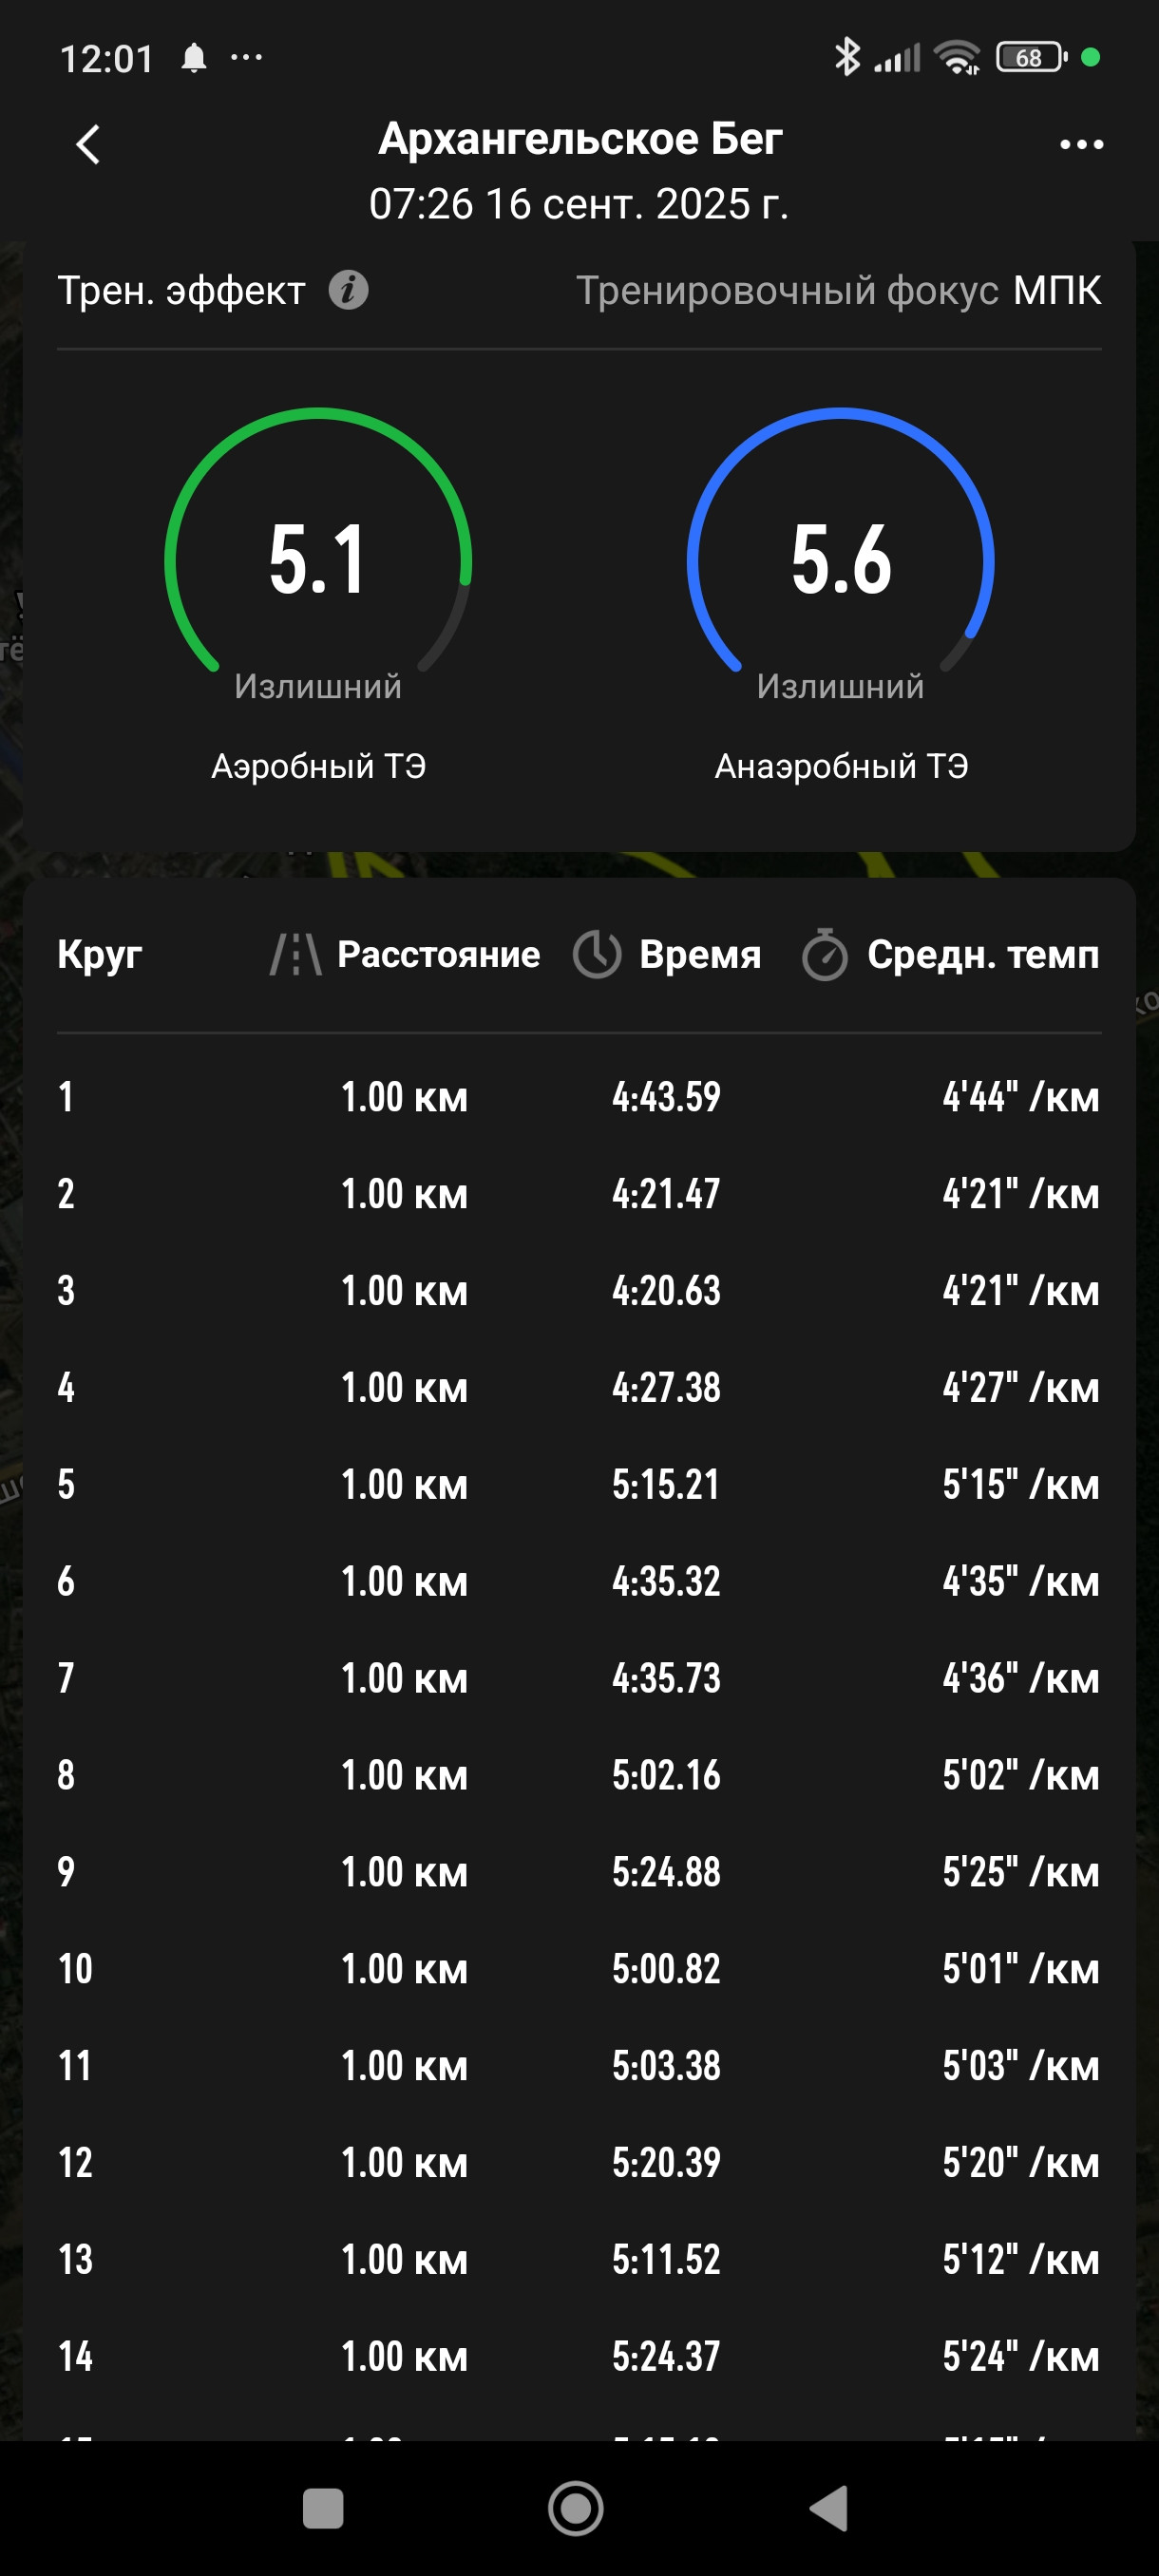The height and width of the screenshot is (2576, 1159).
Task: Select the Средн. темп column header
Action: (x=983, y=954)
